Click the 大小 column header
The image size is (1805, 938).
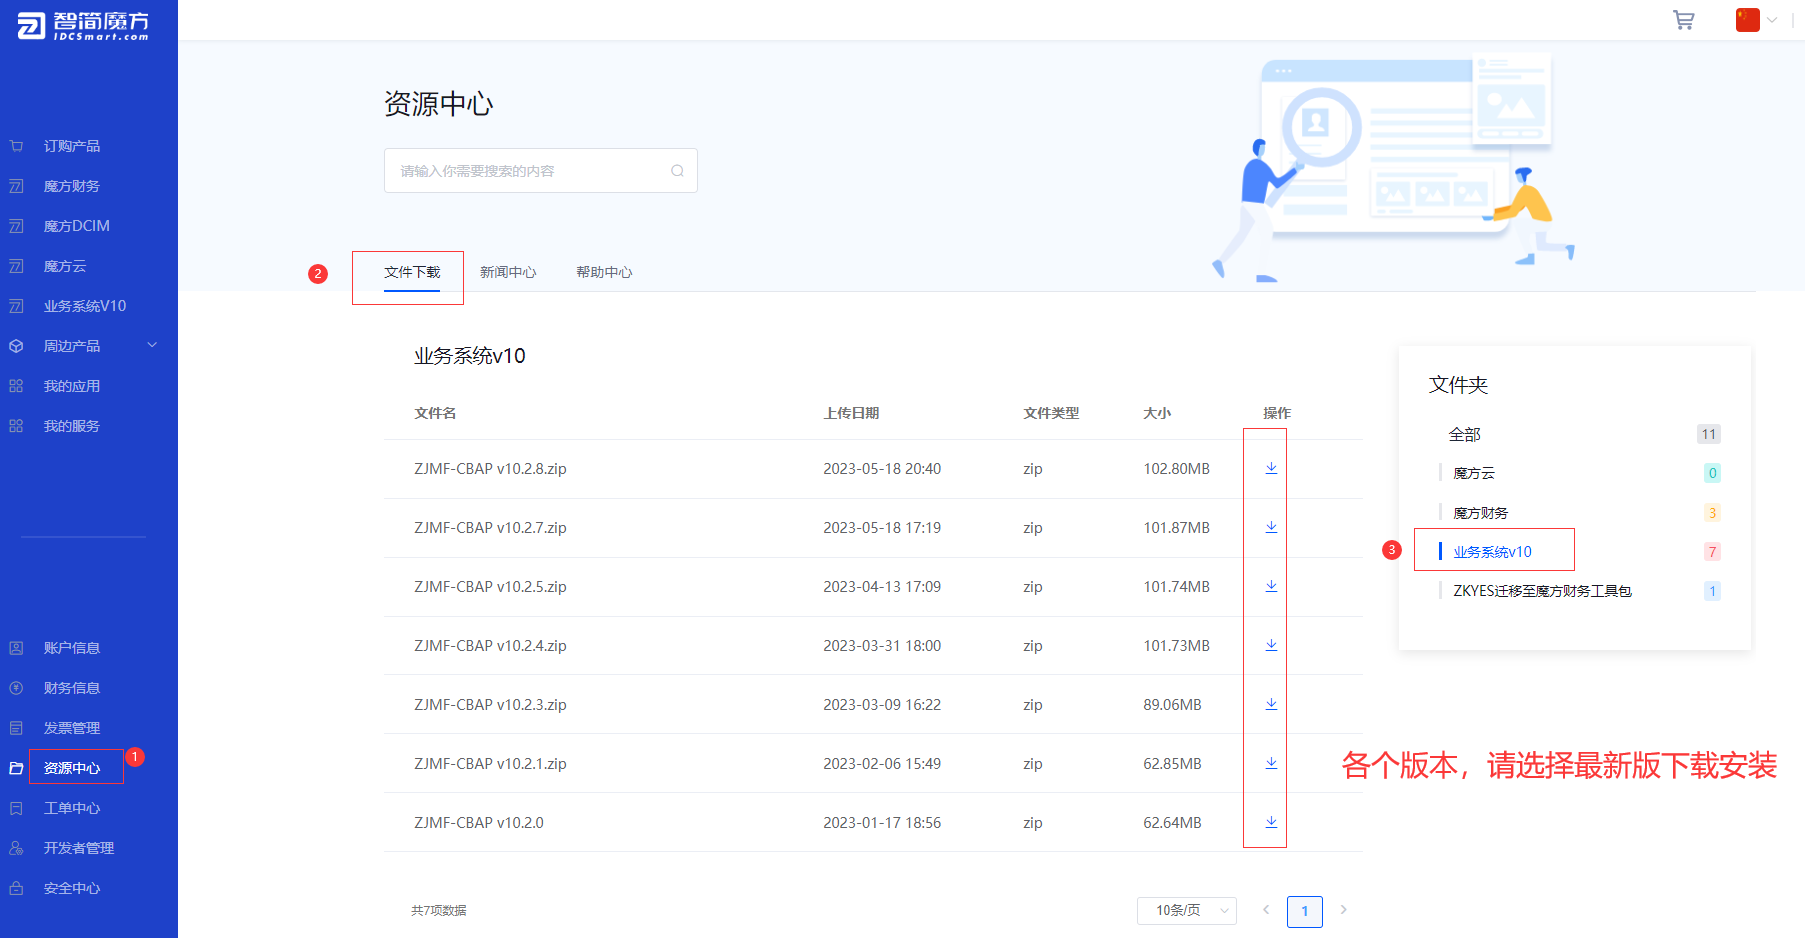tap(1157, 413)
